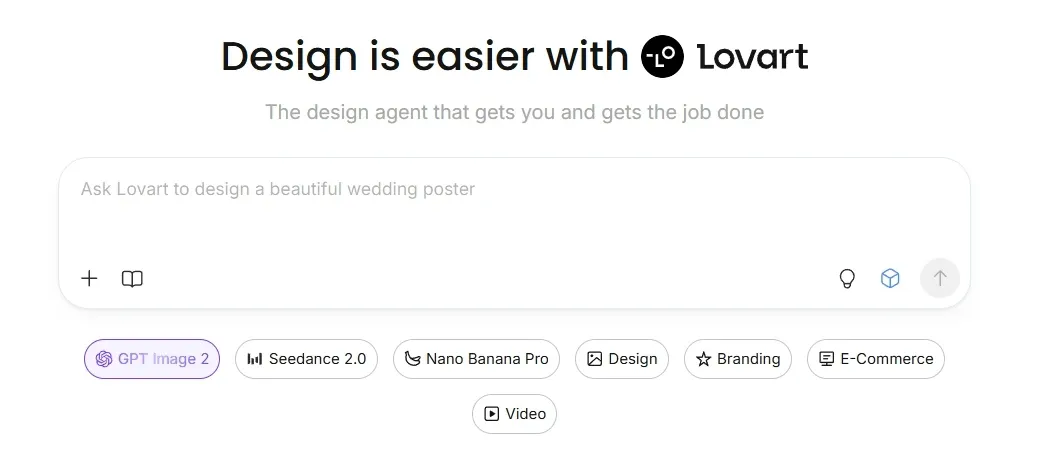1050x459 pixels.
Task: Choose the Branding category chip
Action: click(738, 359)
